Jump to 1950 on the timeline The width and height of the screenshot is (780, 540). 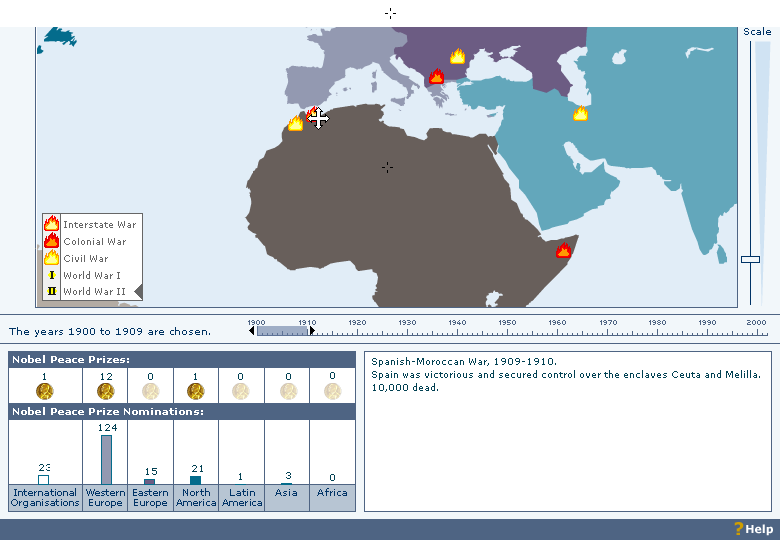(x=507, y=323)
